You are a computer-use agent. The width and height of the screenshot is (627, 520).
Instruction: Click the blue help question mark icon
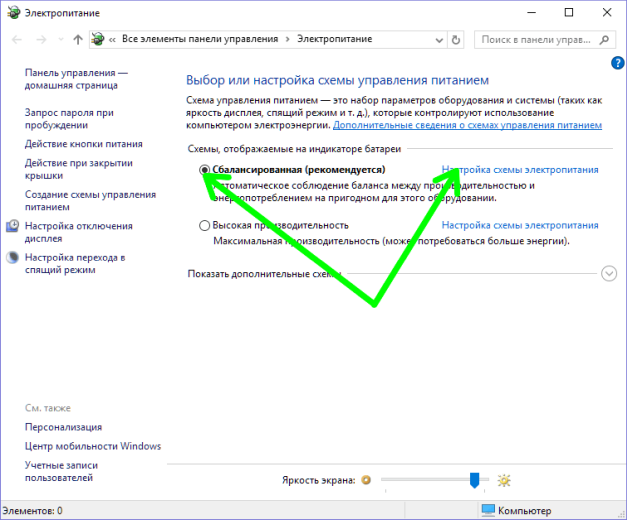coord(618,63)
